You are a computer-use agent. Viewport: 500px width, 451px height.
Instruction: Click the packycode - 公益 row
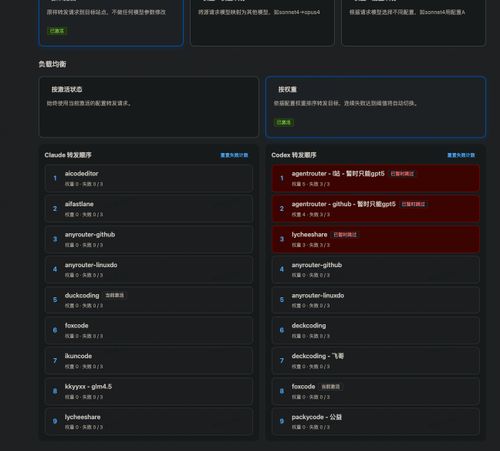[376, 421]
